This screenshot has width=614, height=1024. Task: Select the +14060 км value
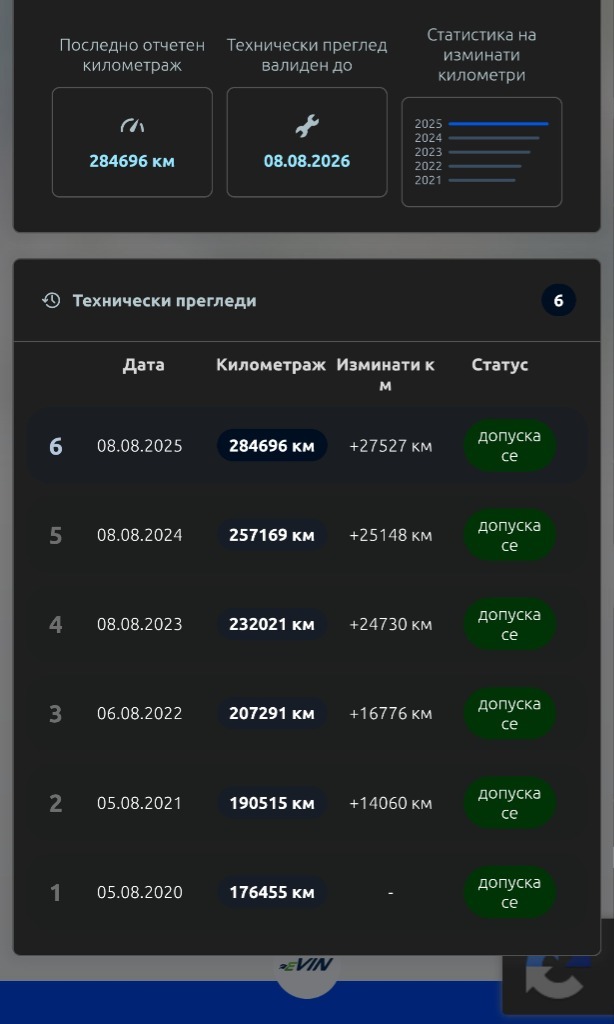391,803
